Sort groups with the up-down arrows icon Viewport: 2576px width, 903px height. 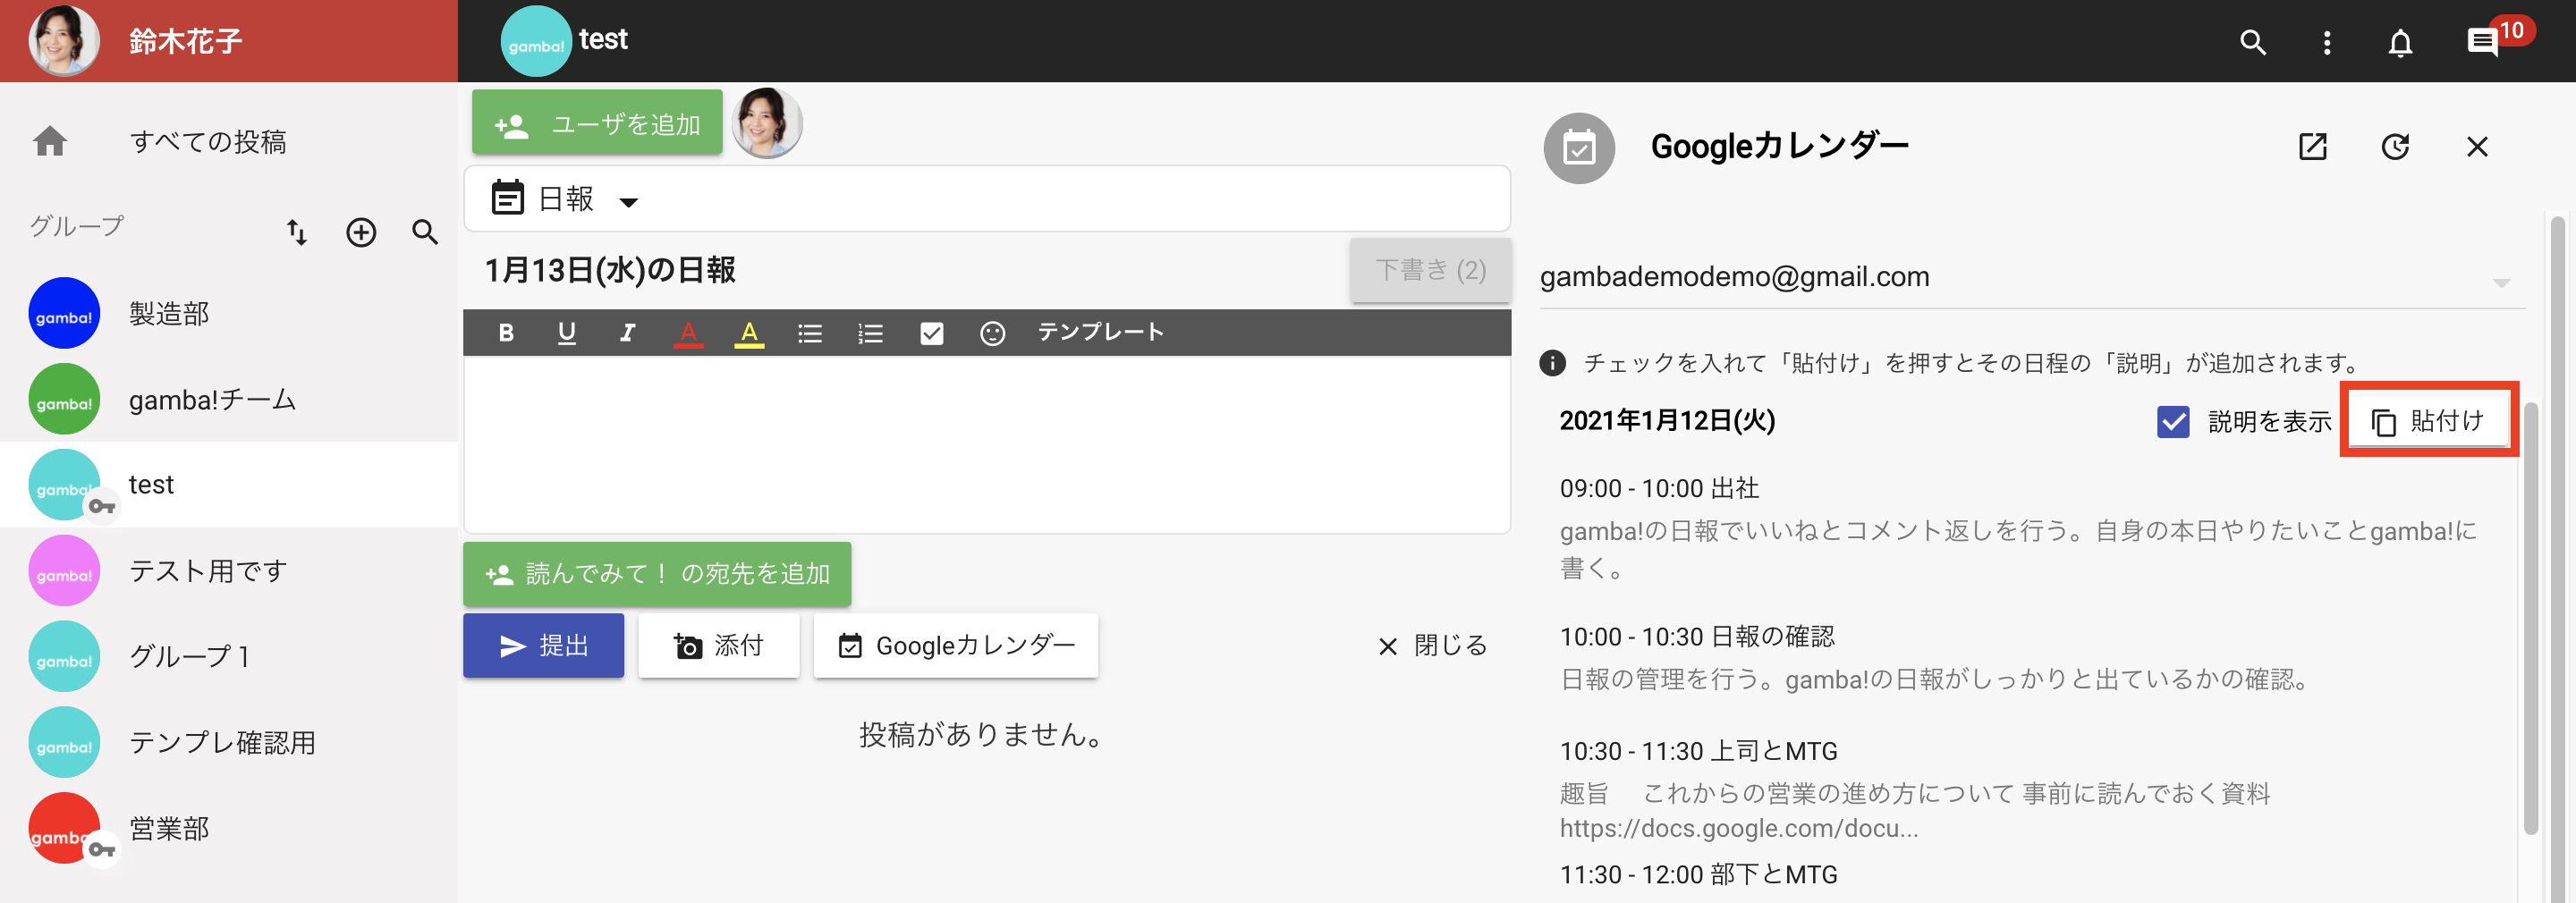pyautogui.click(x=297, y=232)
